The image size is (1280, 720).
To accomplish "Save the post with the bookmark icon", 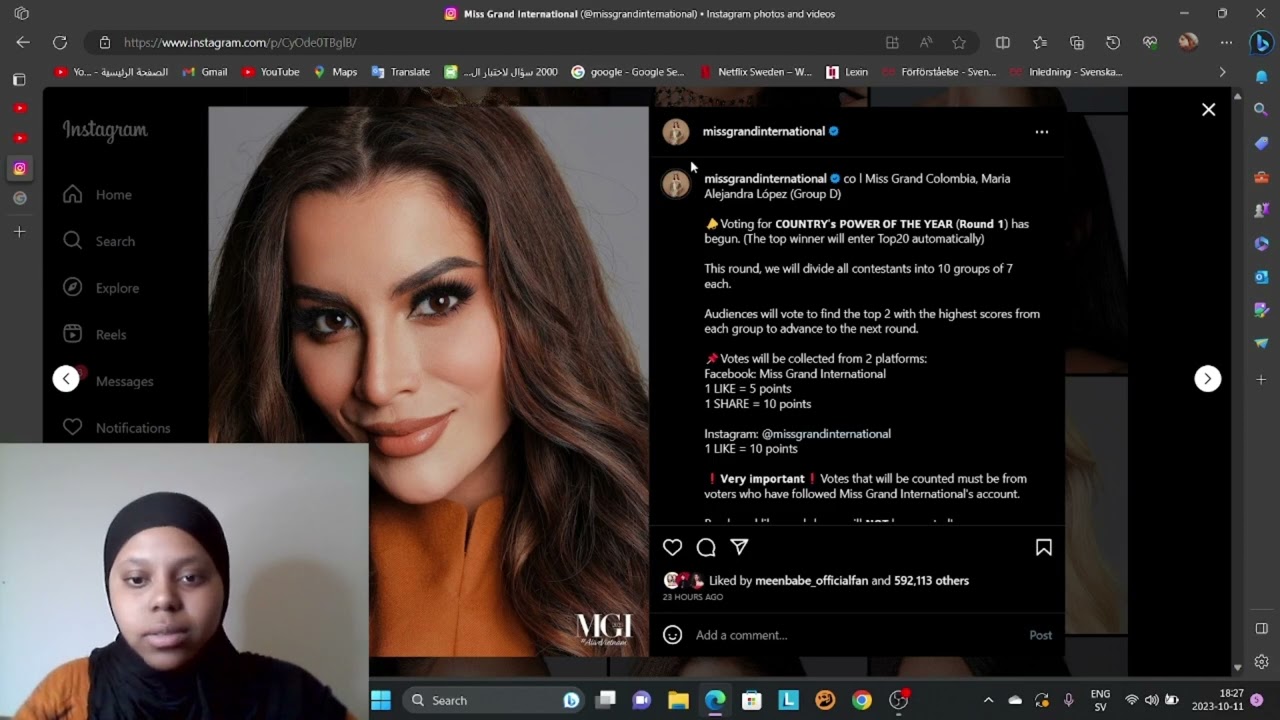I will (1043, 547).
